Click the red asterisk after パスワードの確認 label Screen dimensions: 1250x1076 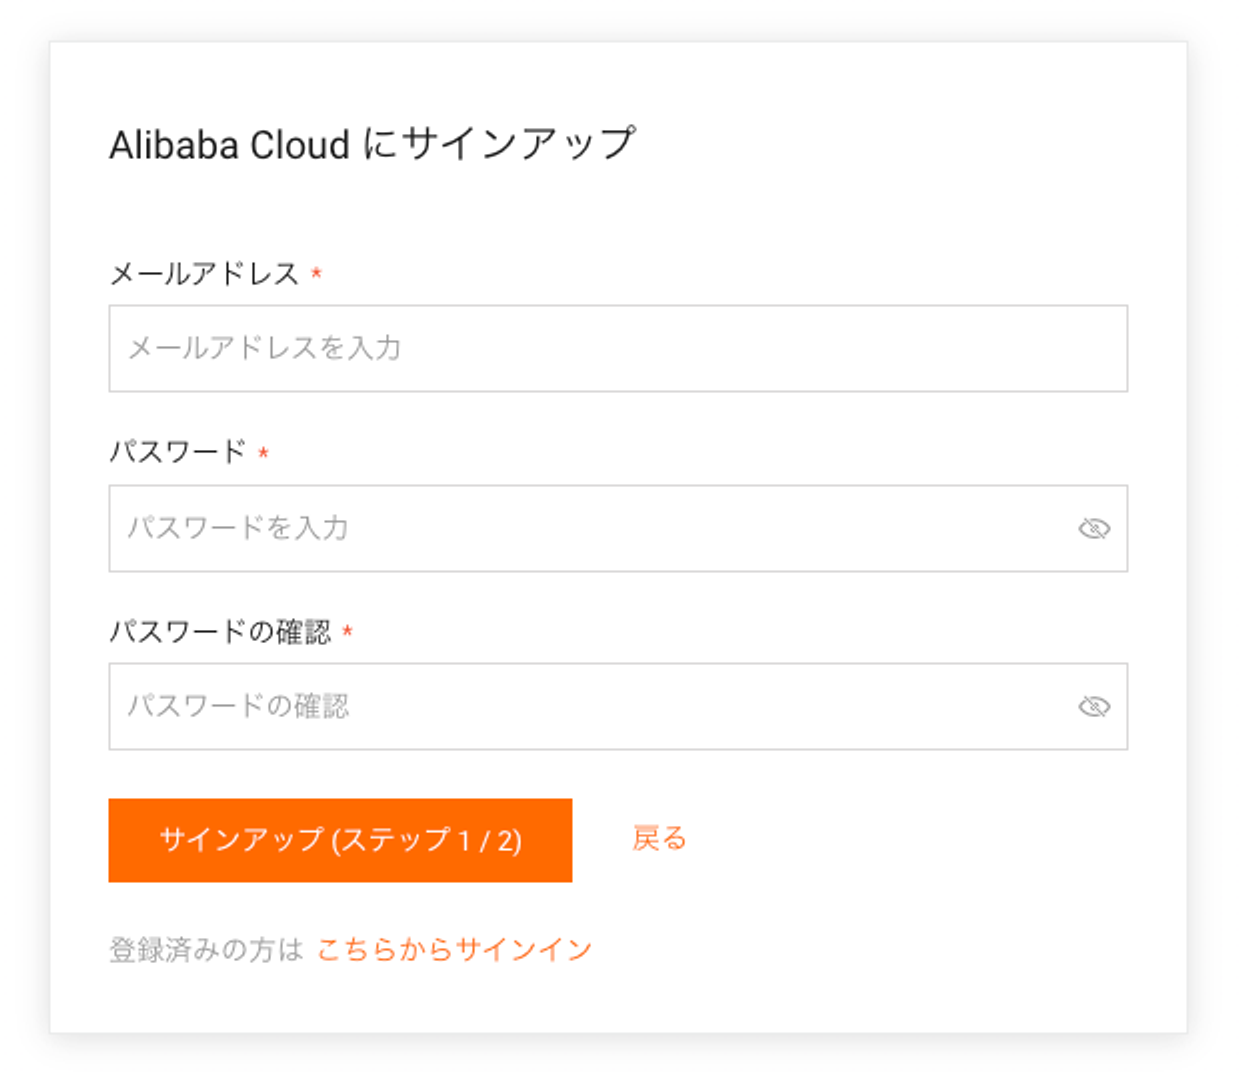[x=347, y=632]
